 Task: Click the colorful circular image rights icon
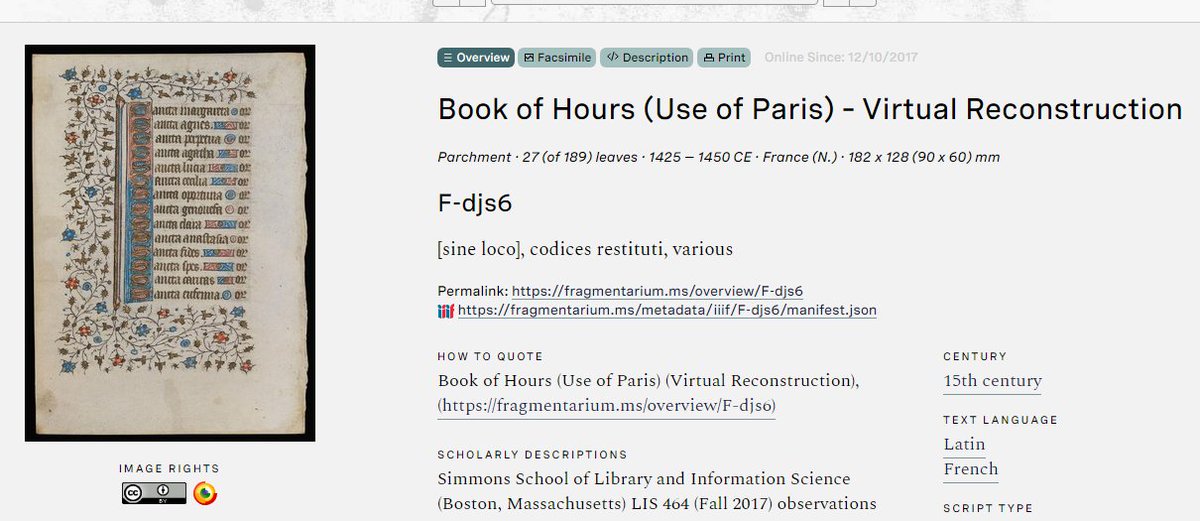(205, 493)
